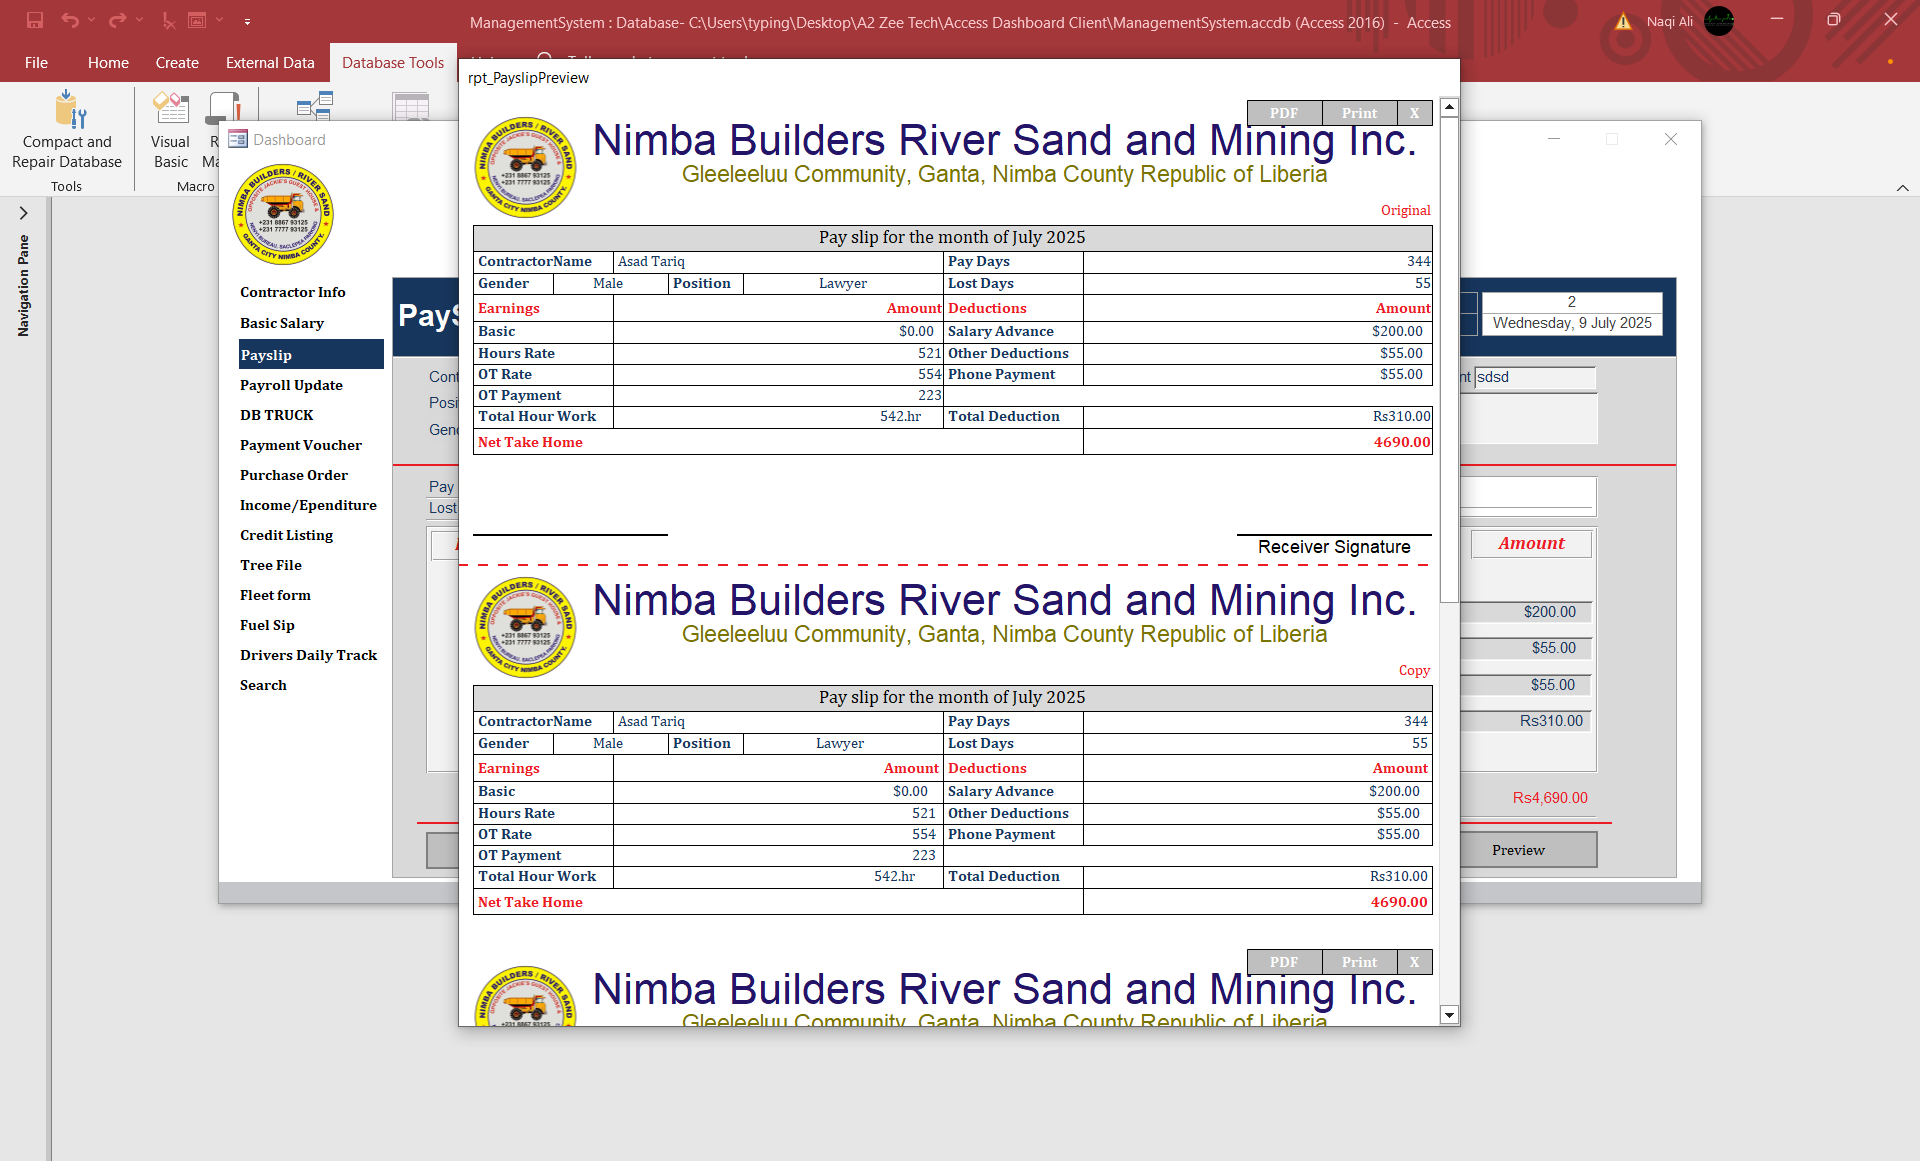The width and height of the screenshot is (1920, 1161).
Task: Open Contractor Info in Dashboard menu
Action: click(x=293, y=292)
